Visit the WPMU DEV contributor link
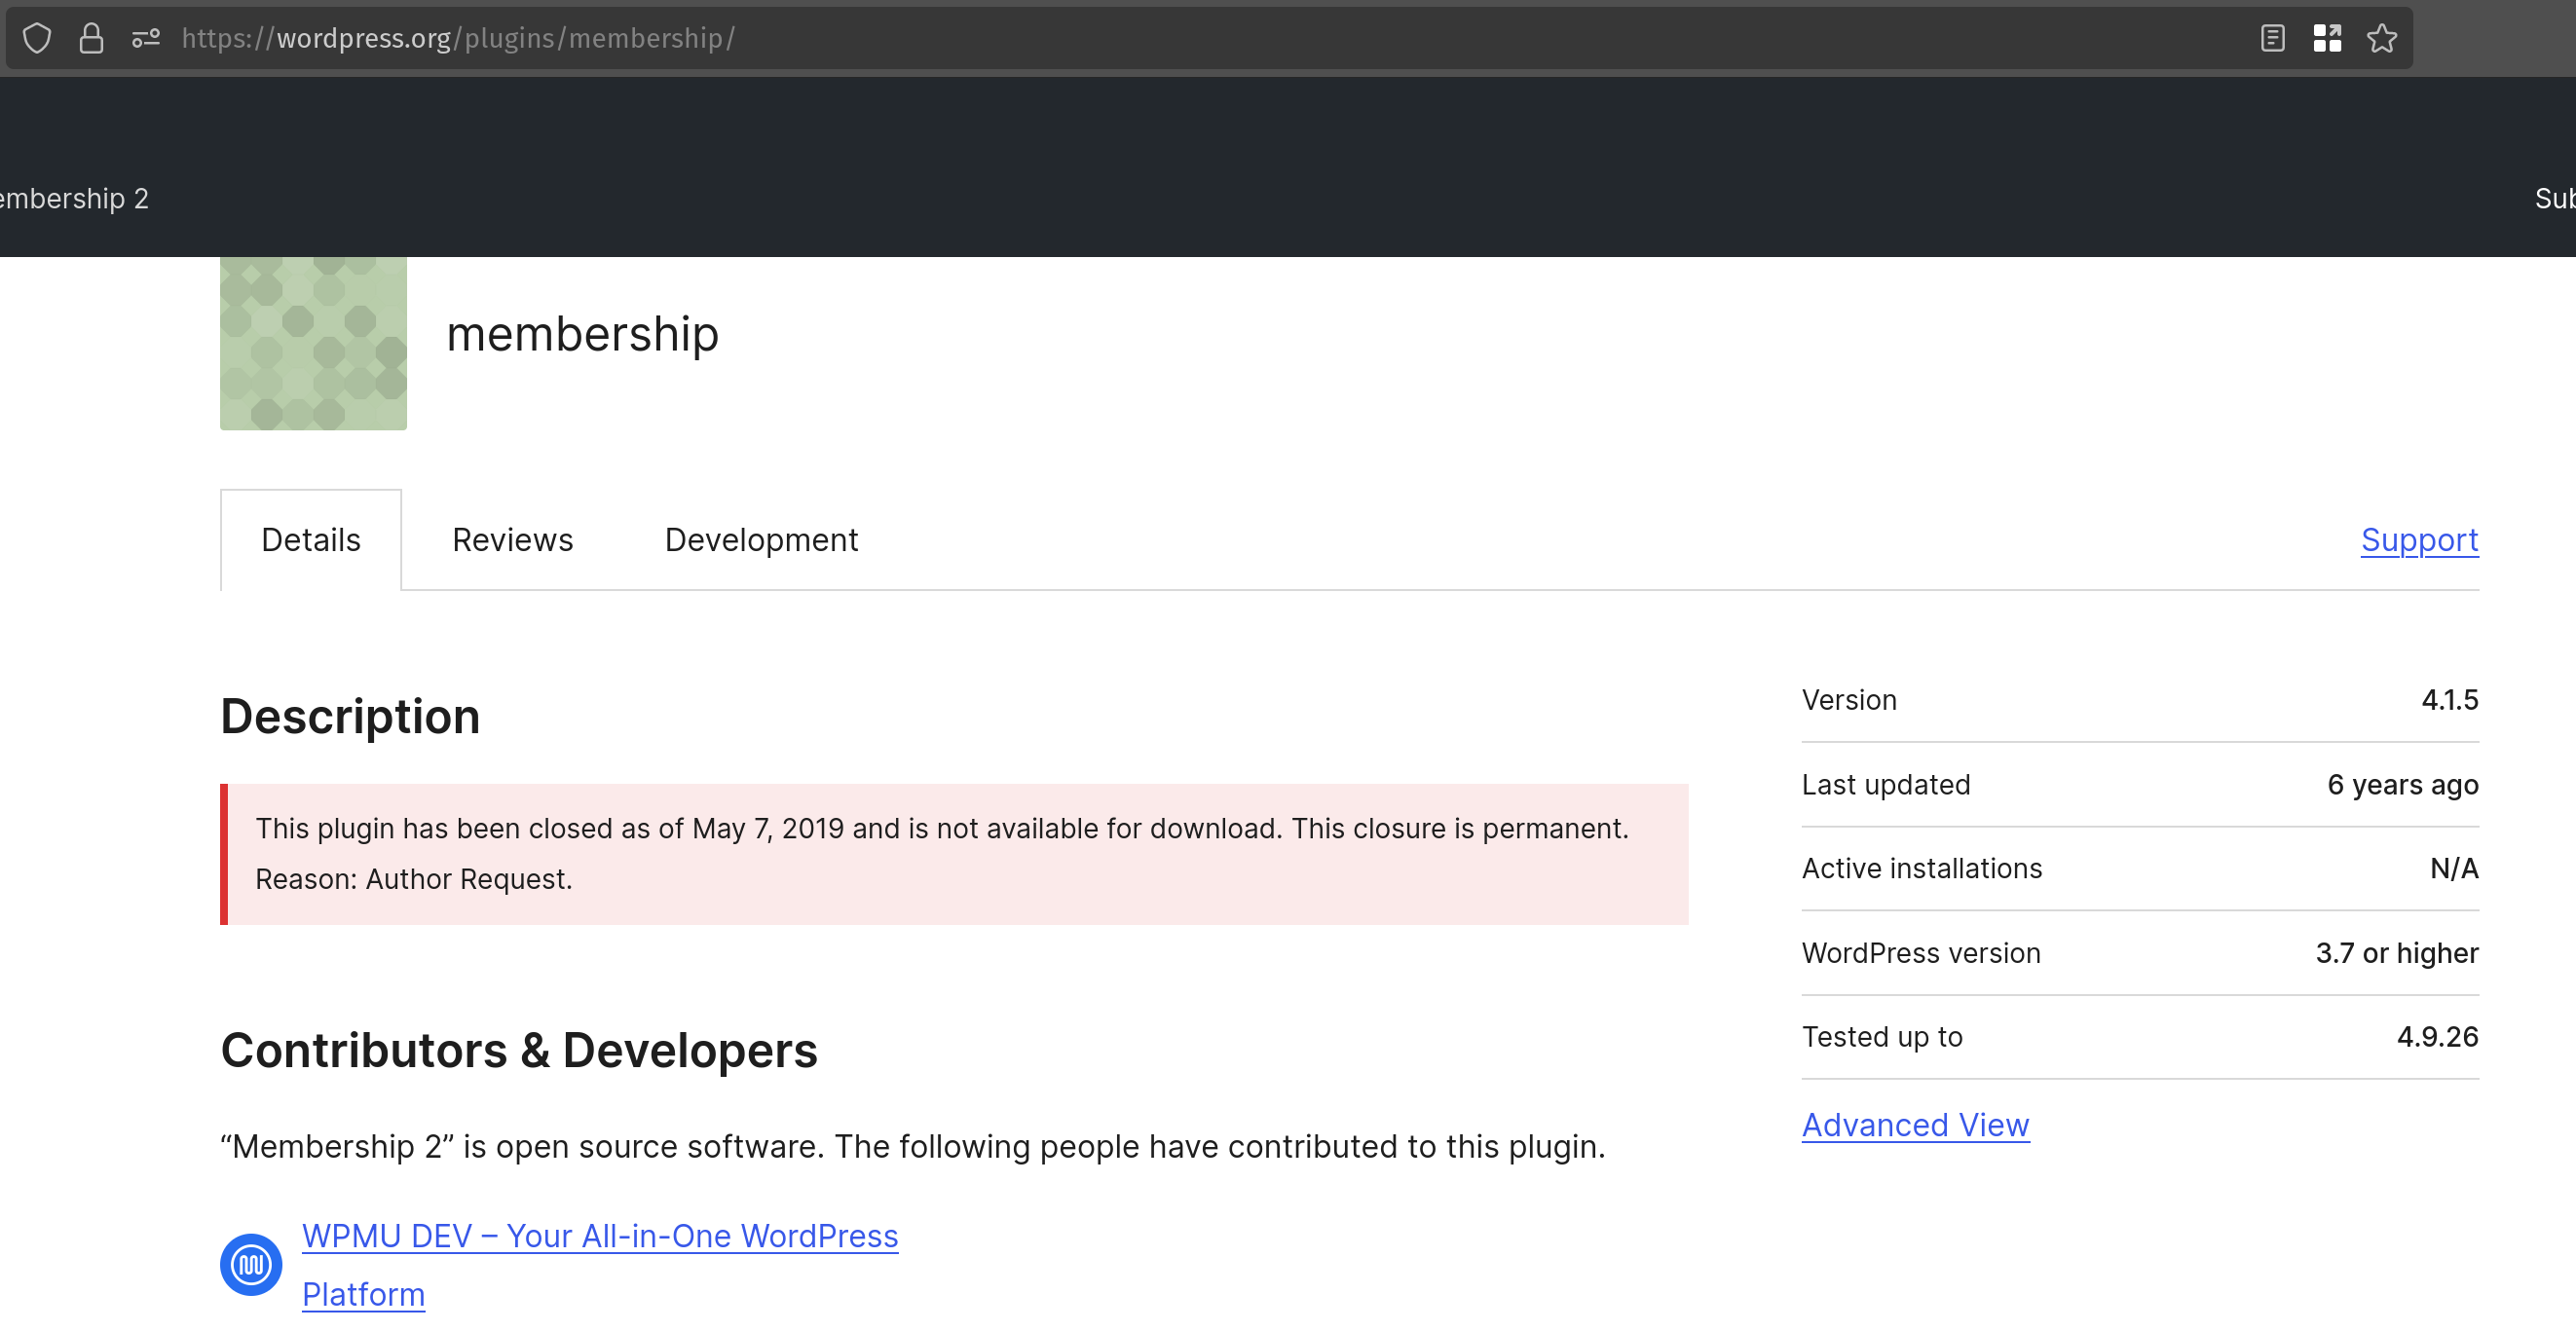 pos(600,1236)
